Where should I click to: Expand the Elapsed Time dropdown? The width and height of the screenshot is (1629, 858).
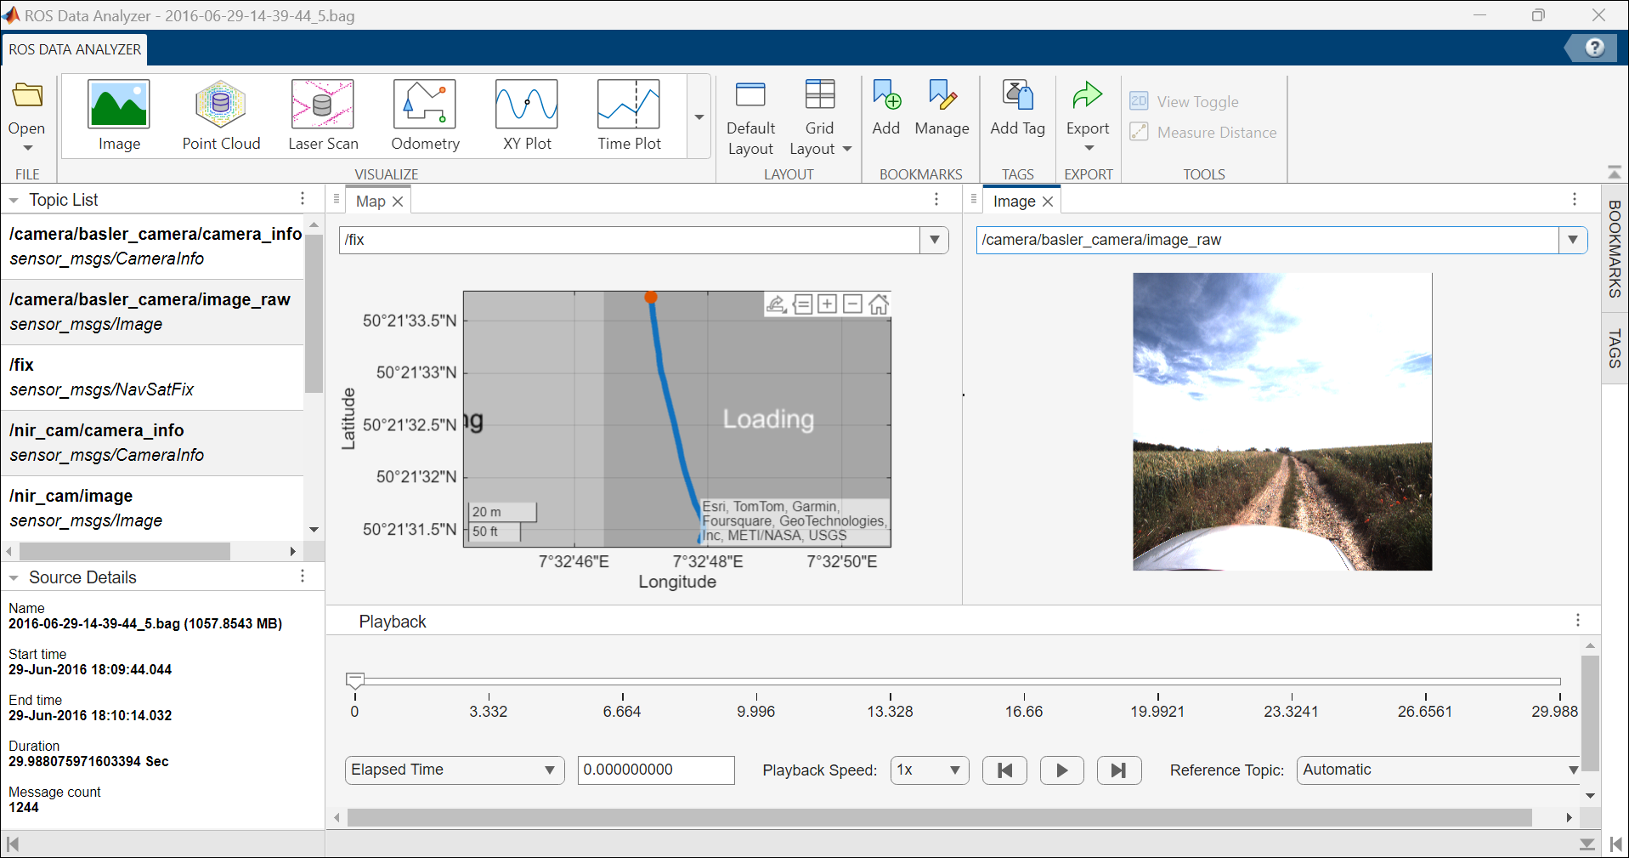click(454, 770)
